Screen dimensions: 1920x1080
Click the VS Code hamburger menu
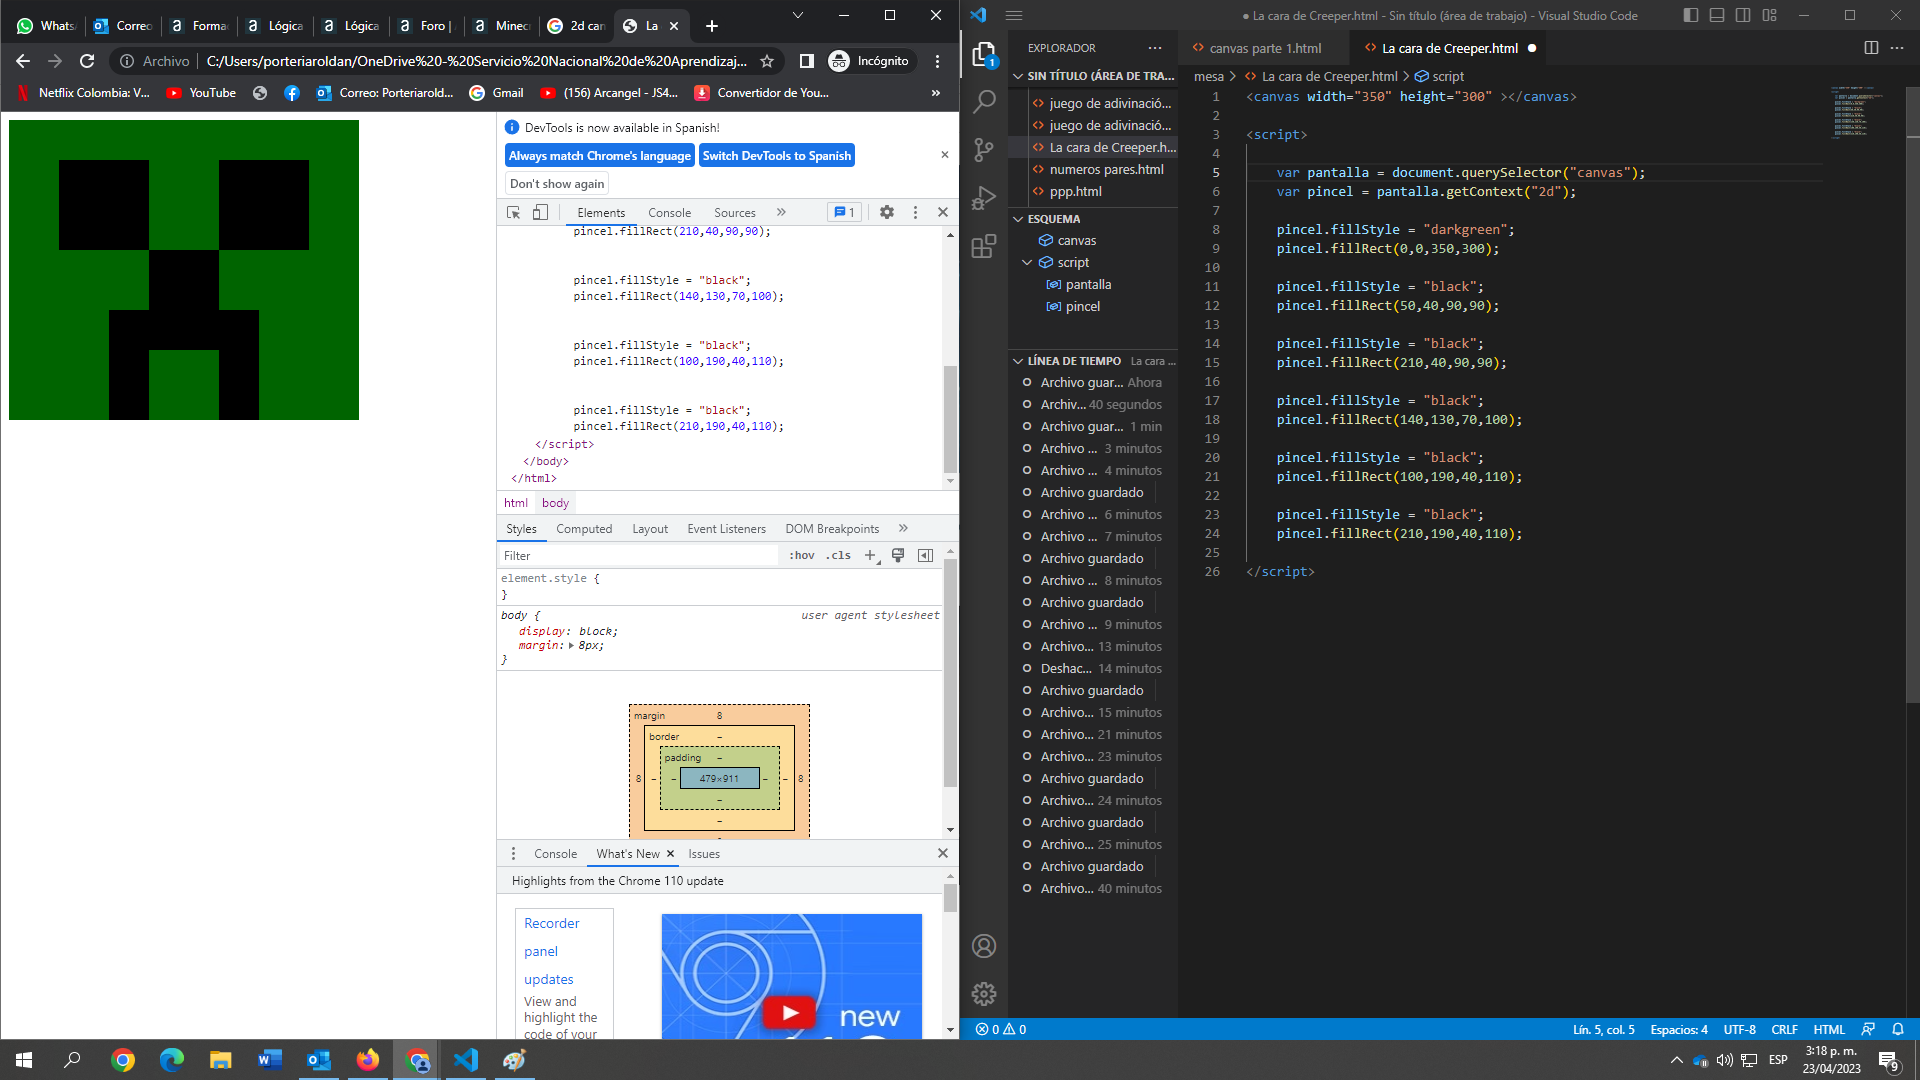click(x=1014, y=15)
